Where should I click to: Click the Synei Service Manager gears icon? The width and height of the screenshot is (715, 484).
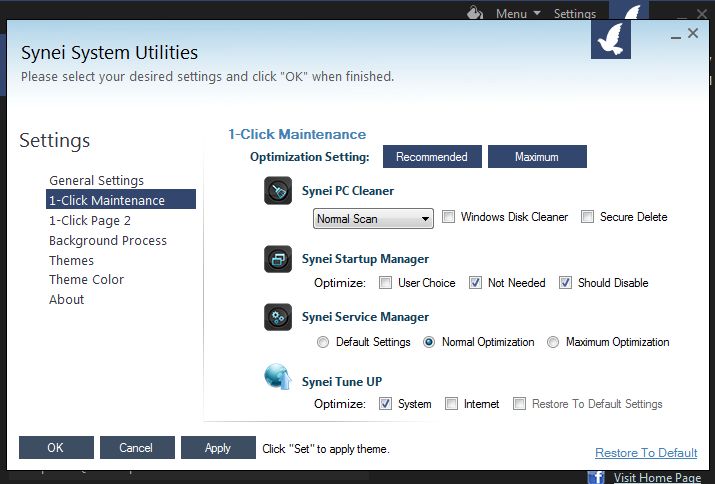click(x=279, y=317)
